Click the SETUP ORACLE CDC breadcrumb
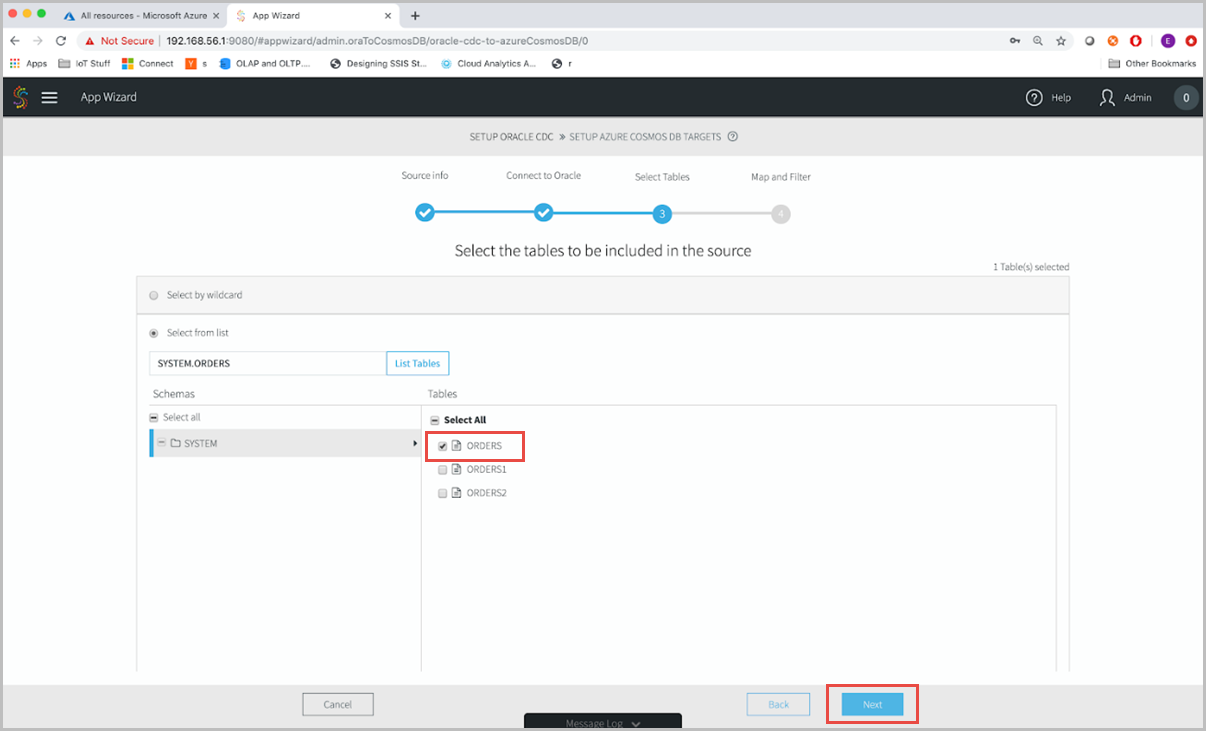 pos(511,136)
